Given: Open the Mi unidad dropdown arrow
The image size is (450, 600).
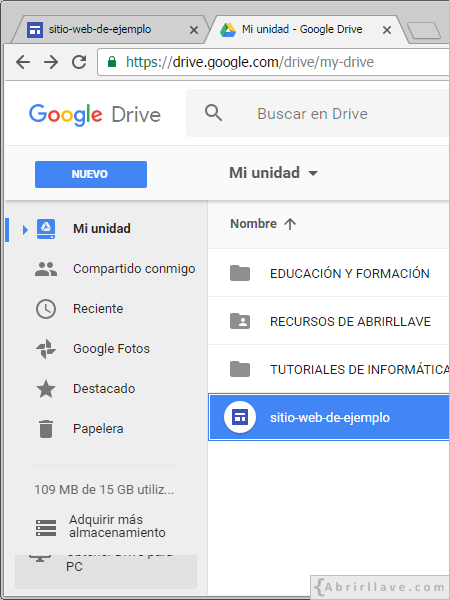Looking at the screenshot, I should 313,173.
